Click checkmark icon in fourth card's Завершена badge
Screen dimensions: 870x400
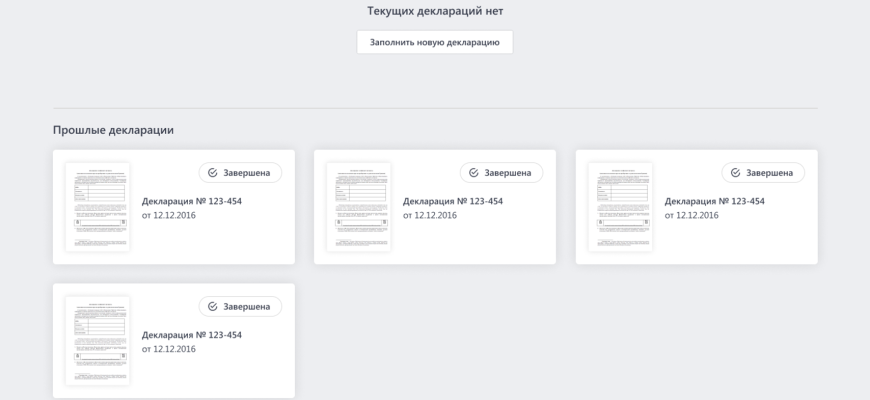212,307
